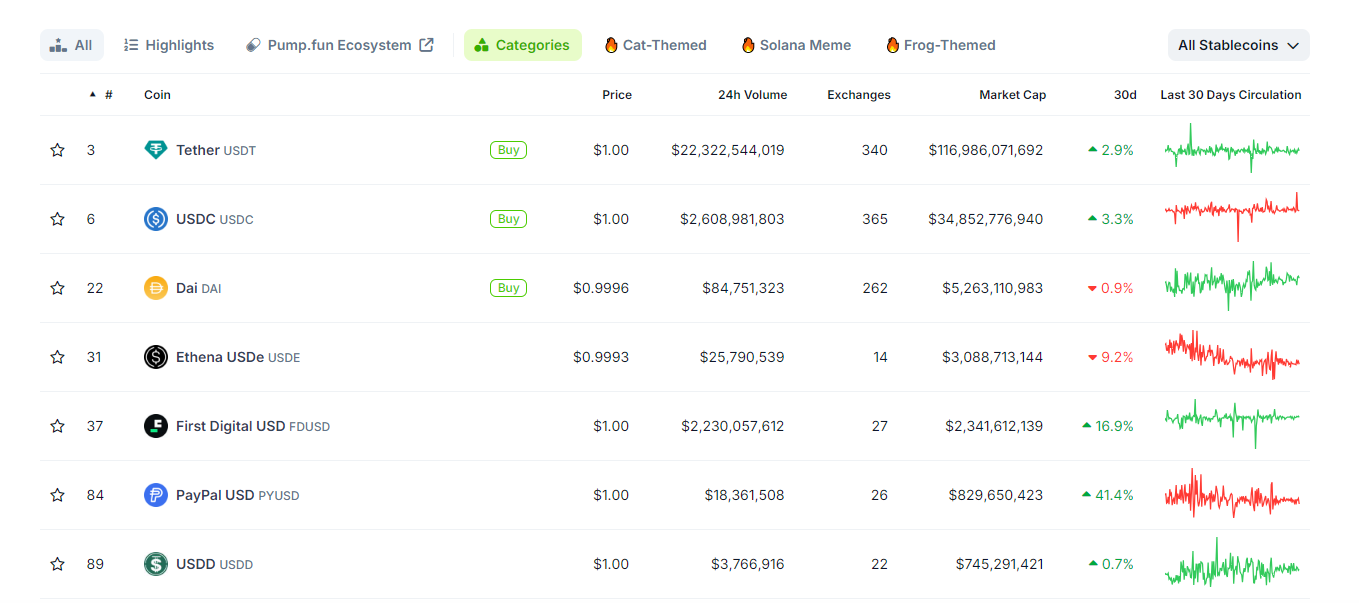Open Ethena USDe's circulation sparkline
The image size is (1359, 603).
[1232, 355]
